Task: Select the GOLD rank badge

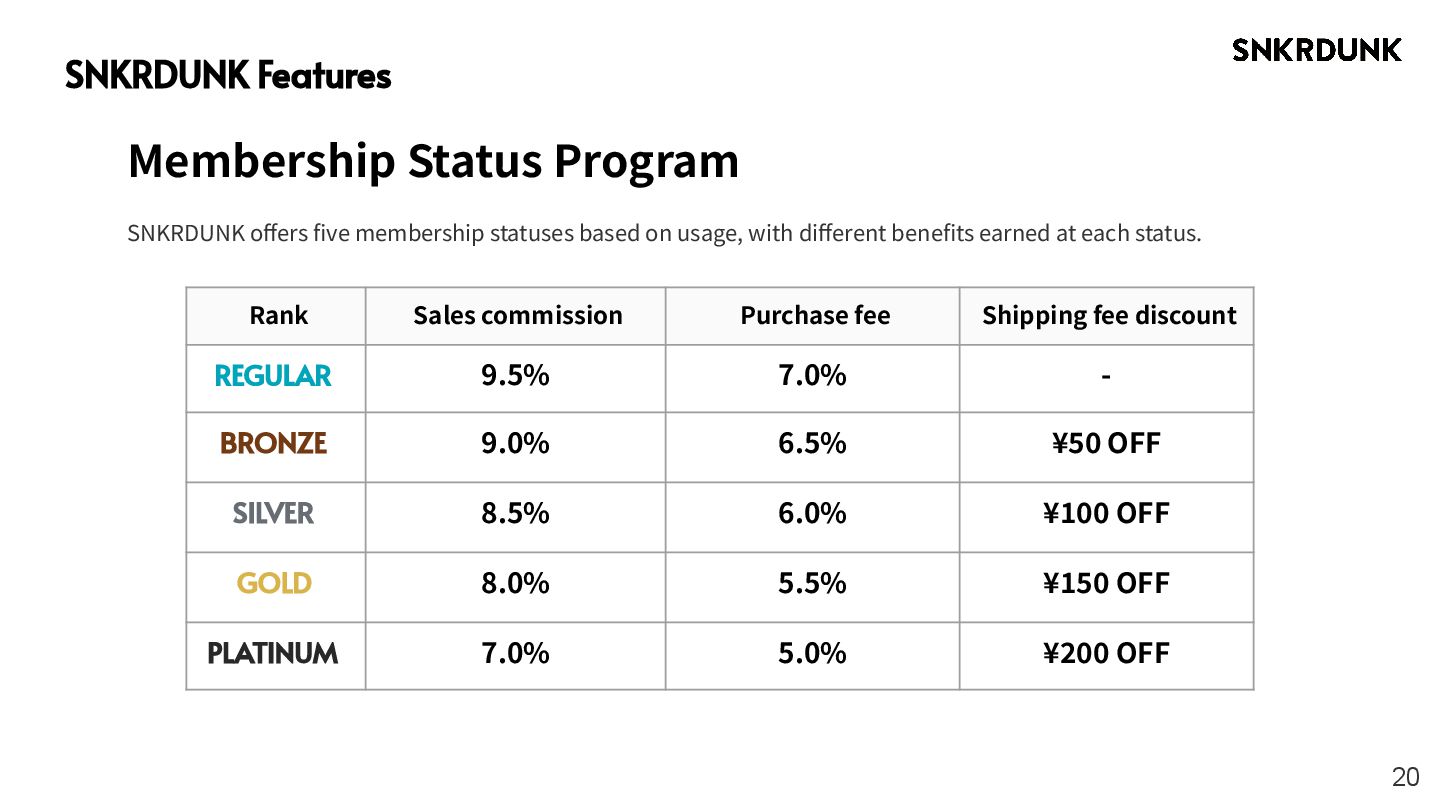Action: tap(274, 583)
